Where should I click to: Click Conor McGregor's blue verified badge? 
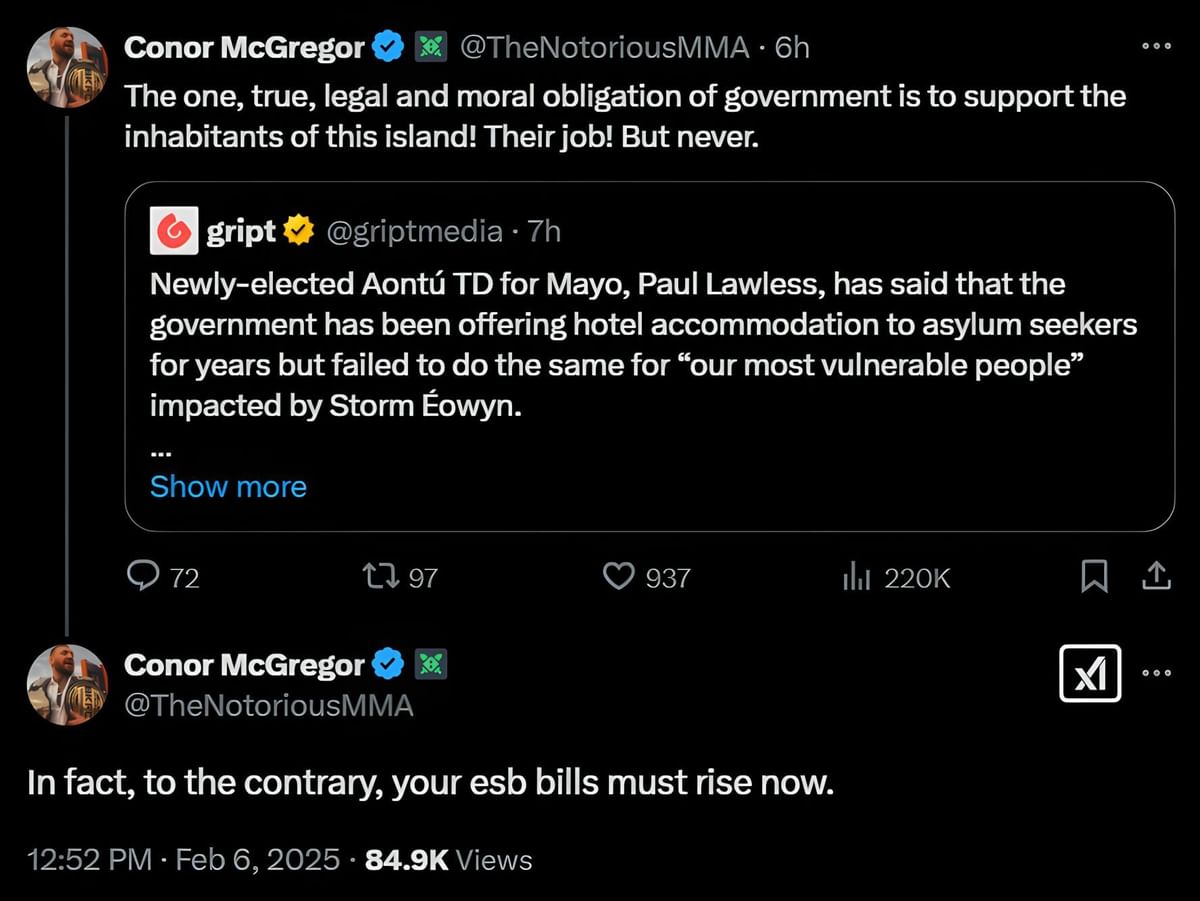(x=388, y=46)
